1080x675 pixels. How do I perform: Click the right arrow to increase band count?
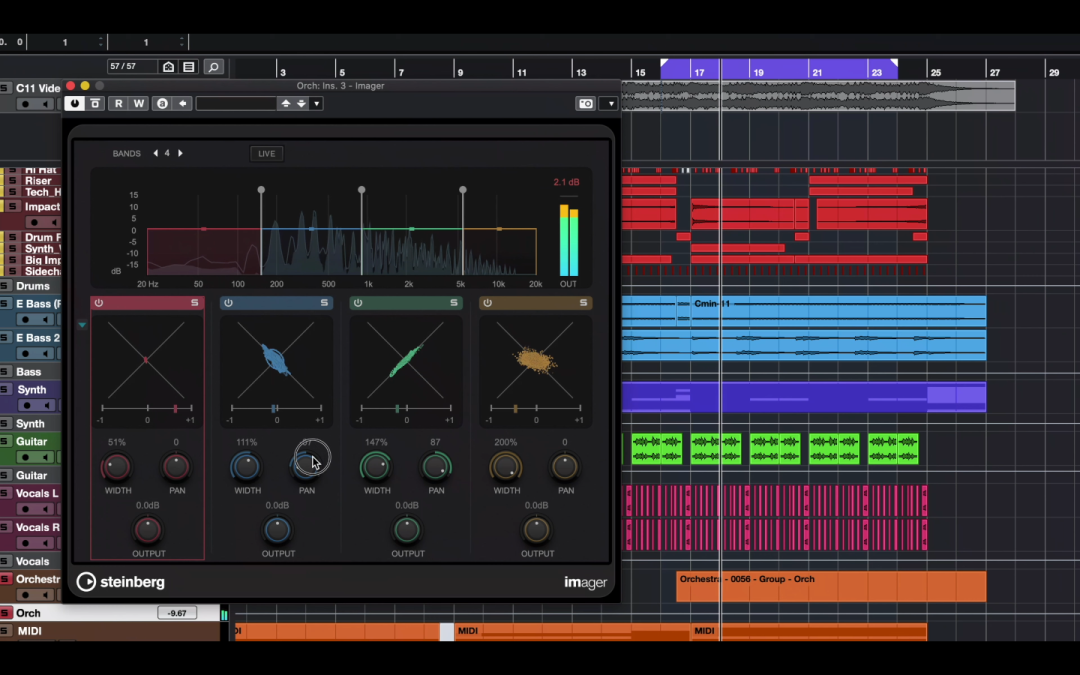pos(180,152)
